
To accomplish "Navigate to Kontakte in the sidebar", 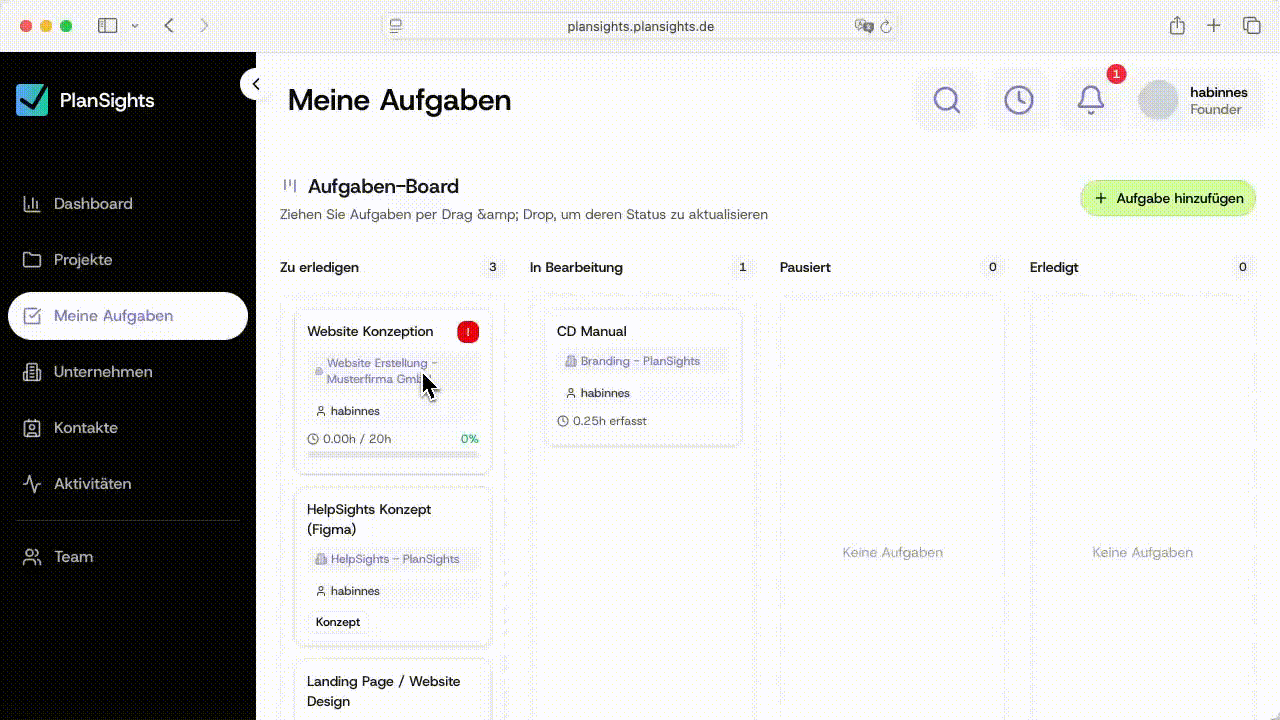I will click(85, 428).
